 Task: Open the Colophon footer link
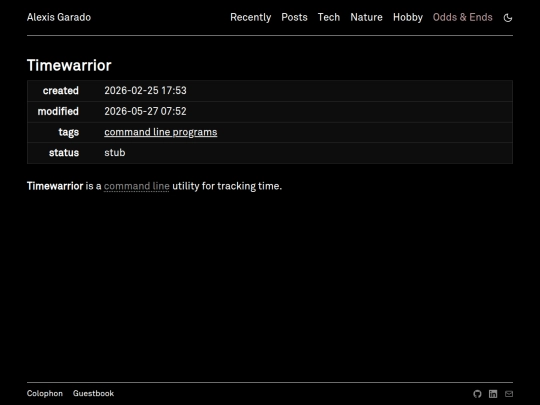point(45,393)
